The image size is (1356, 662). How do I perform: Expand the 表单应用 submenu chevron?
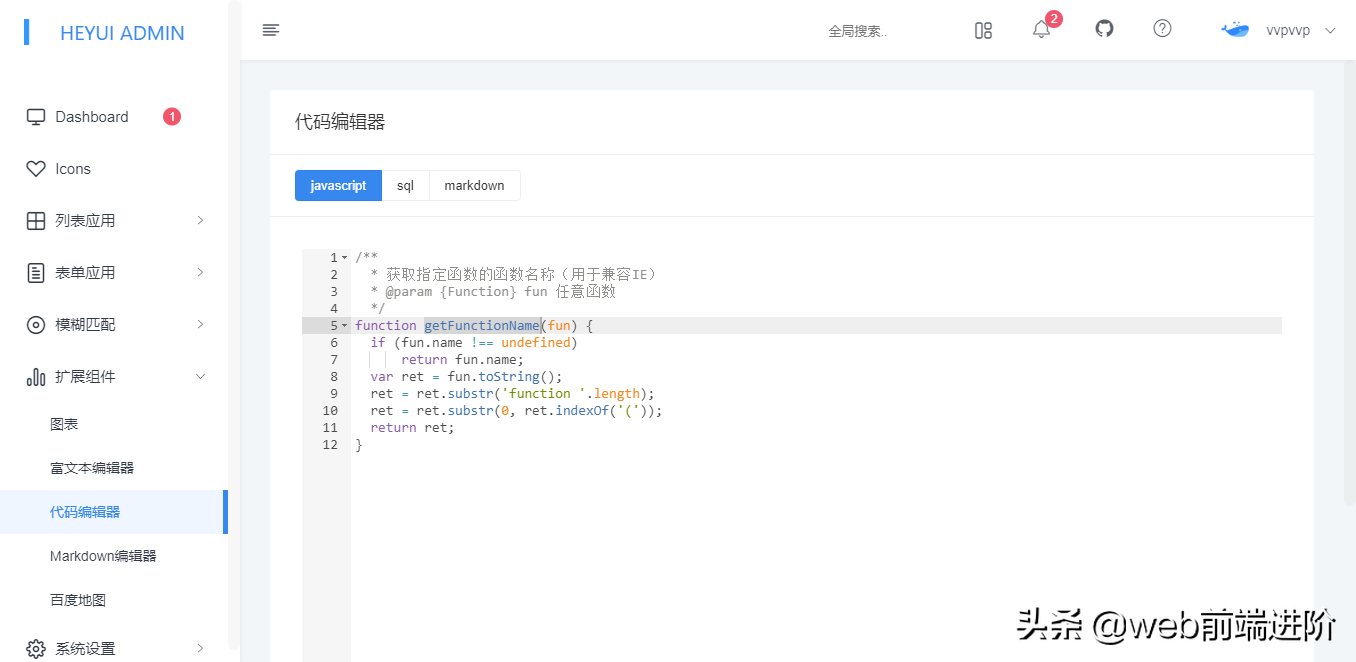(x=200, y=272)
